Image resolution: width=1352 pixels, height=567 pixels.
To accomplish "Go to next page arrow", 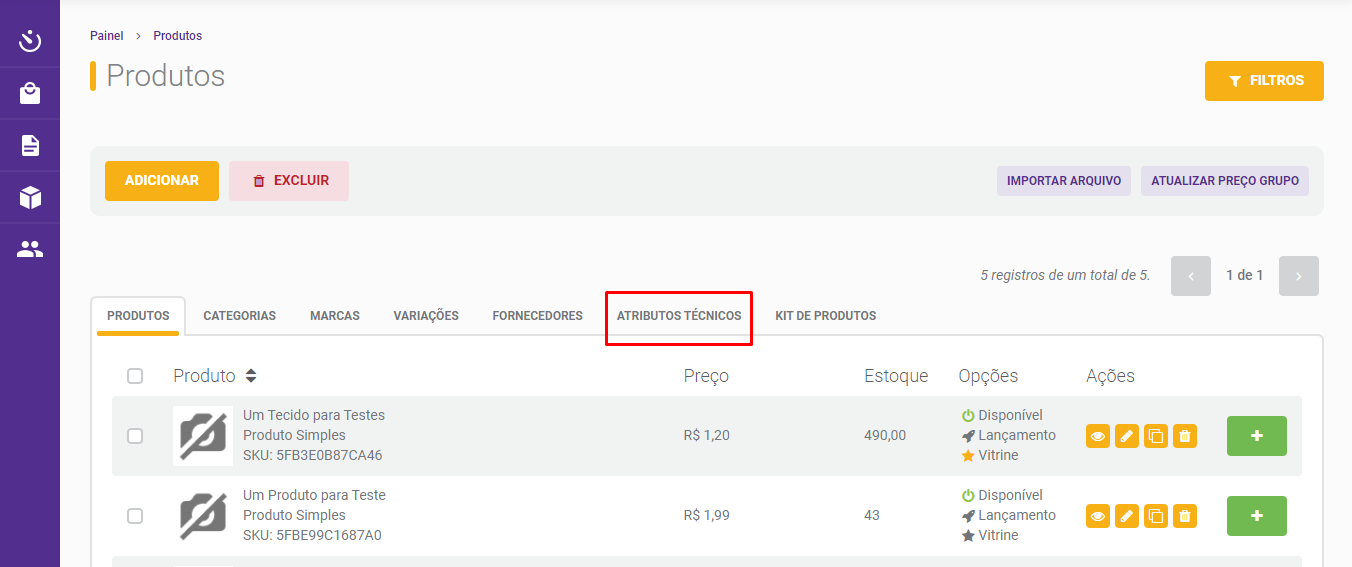I will pyautogui.click(x=1298, y=276).
